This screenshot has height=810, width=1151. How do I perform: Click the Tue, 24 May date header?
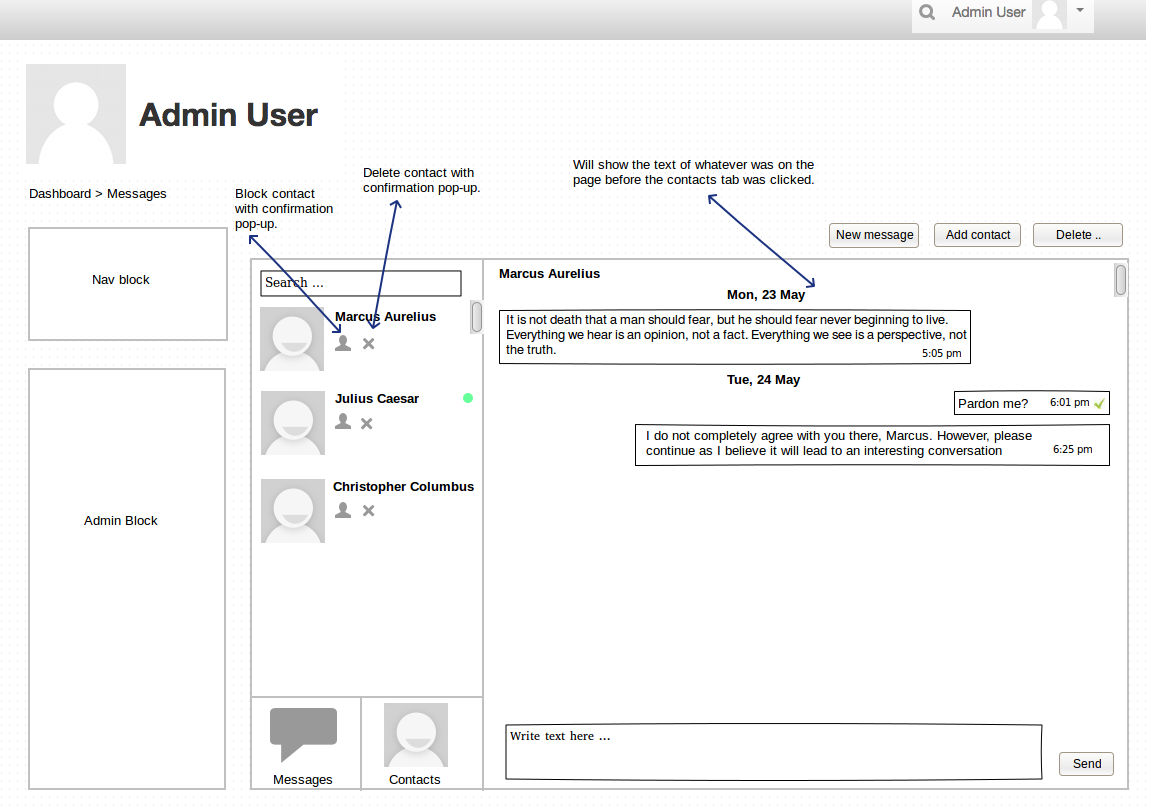(763, 380)
